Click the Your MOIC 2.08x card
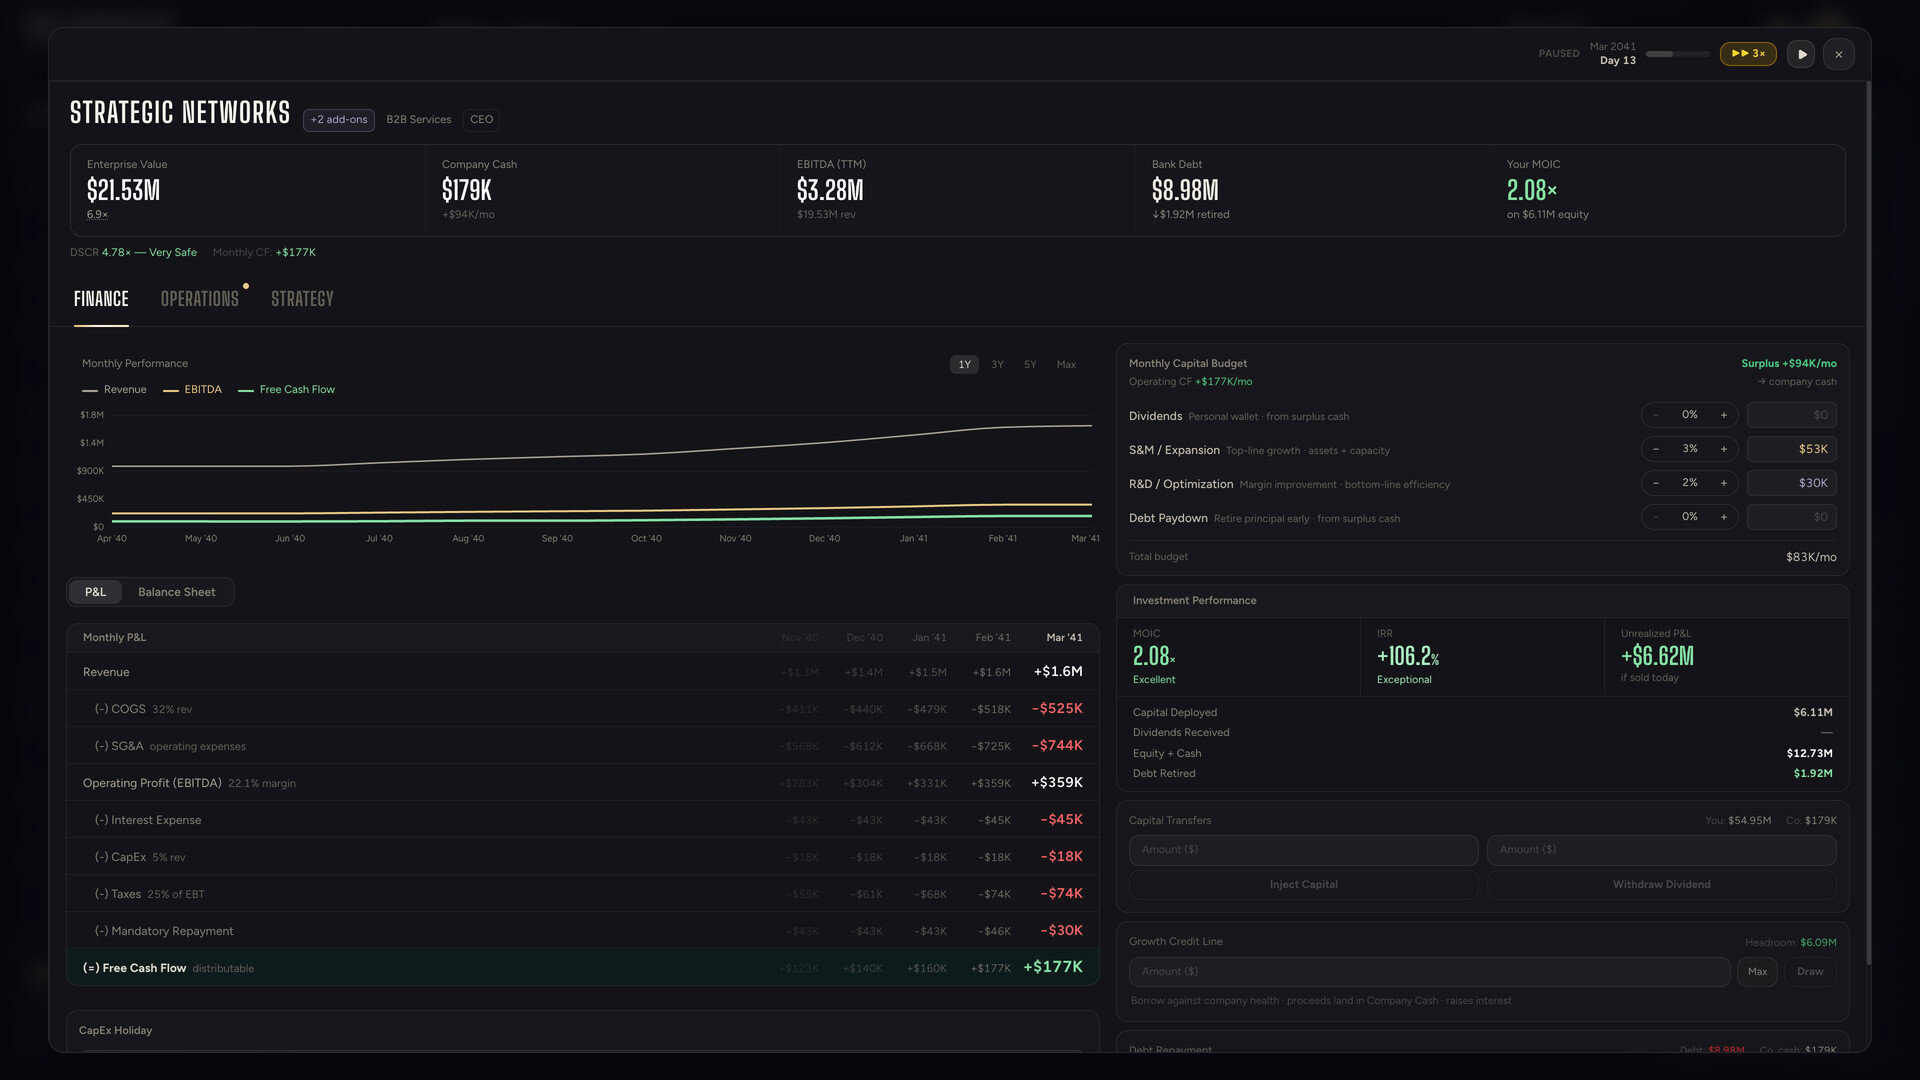The width and height of the screenshot is (1920, 1080). click(x=1667, y=190)
